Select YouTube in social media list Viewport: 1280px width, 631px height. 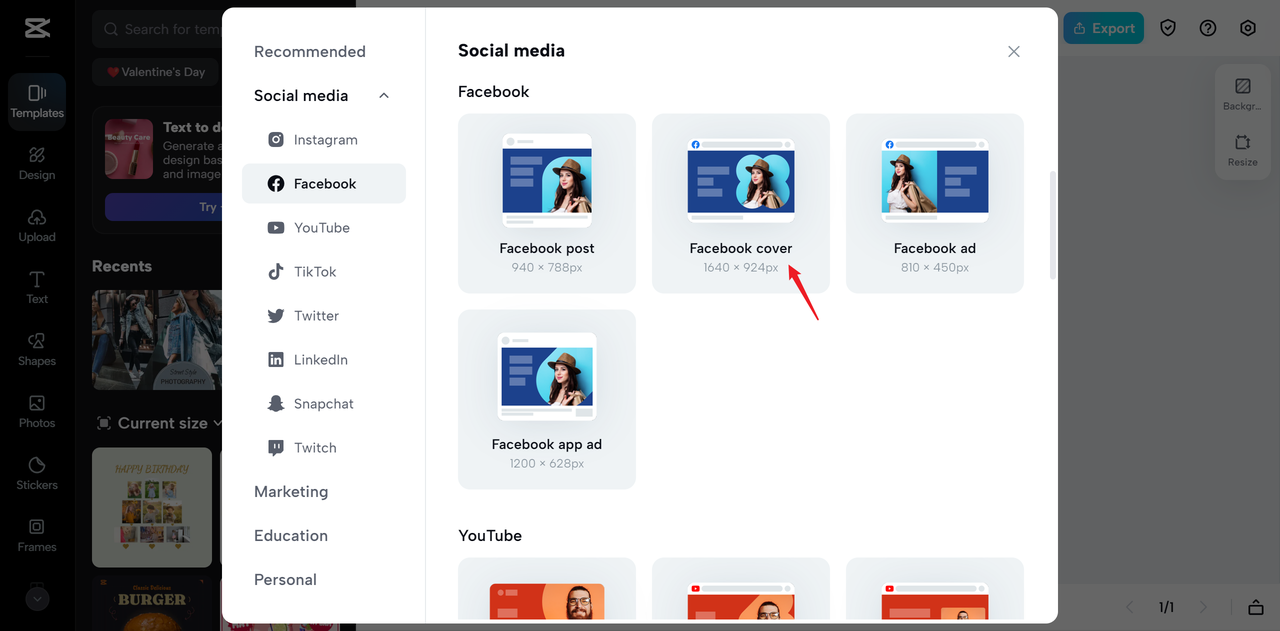[x=324, y=228]
